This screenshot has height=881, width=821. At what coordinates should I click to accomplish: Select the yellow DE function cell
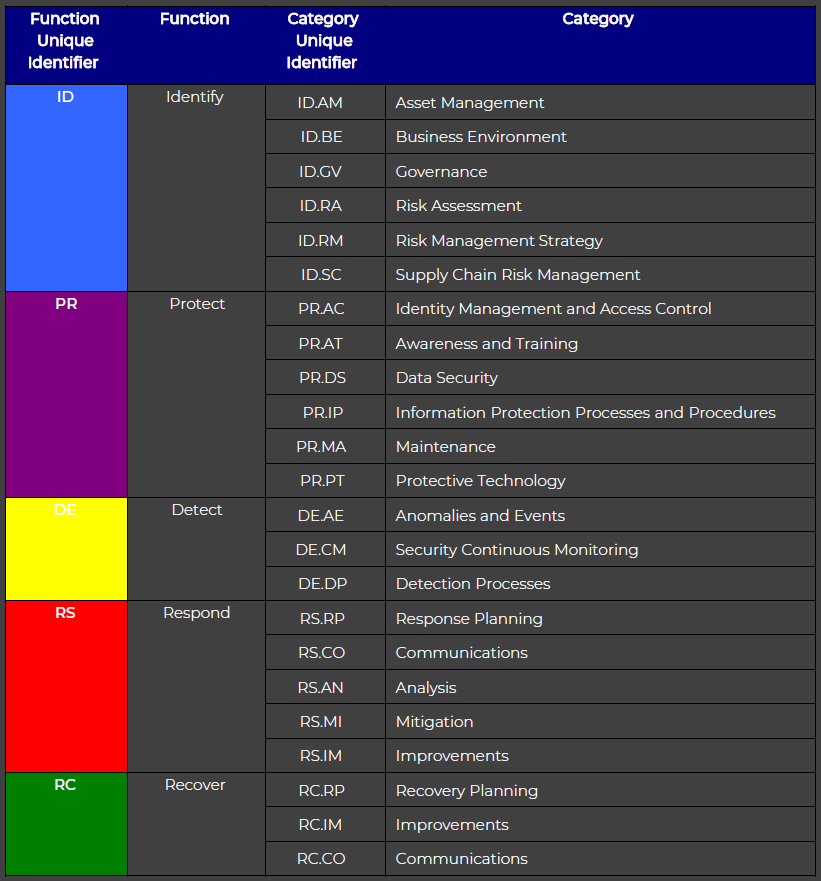point(66,549)
